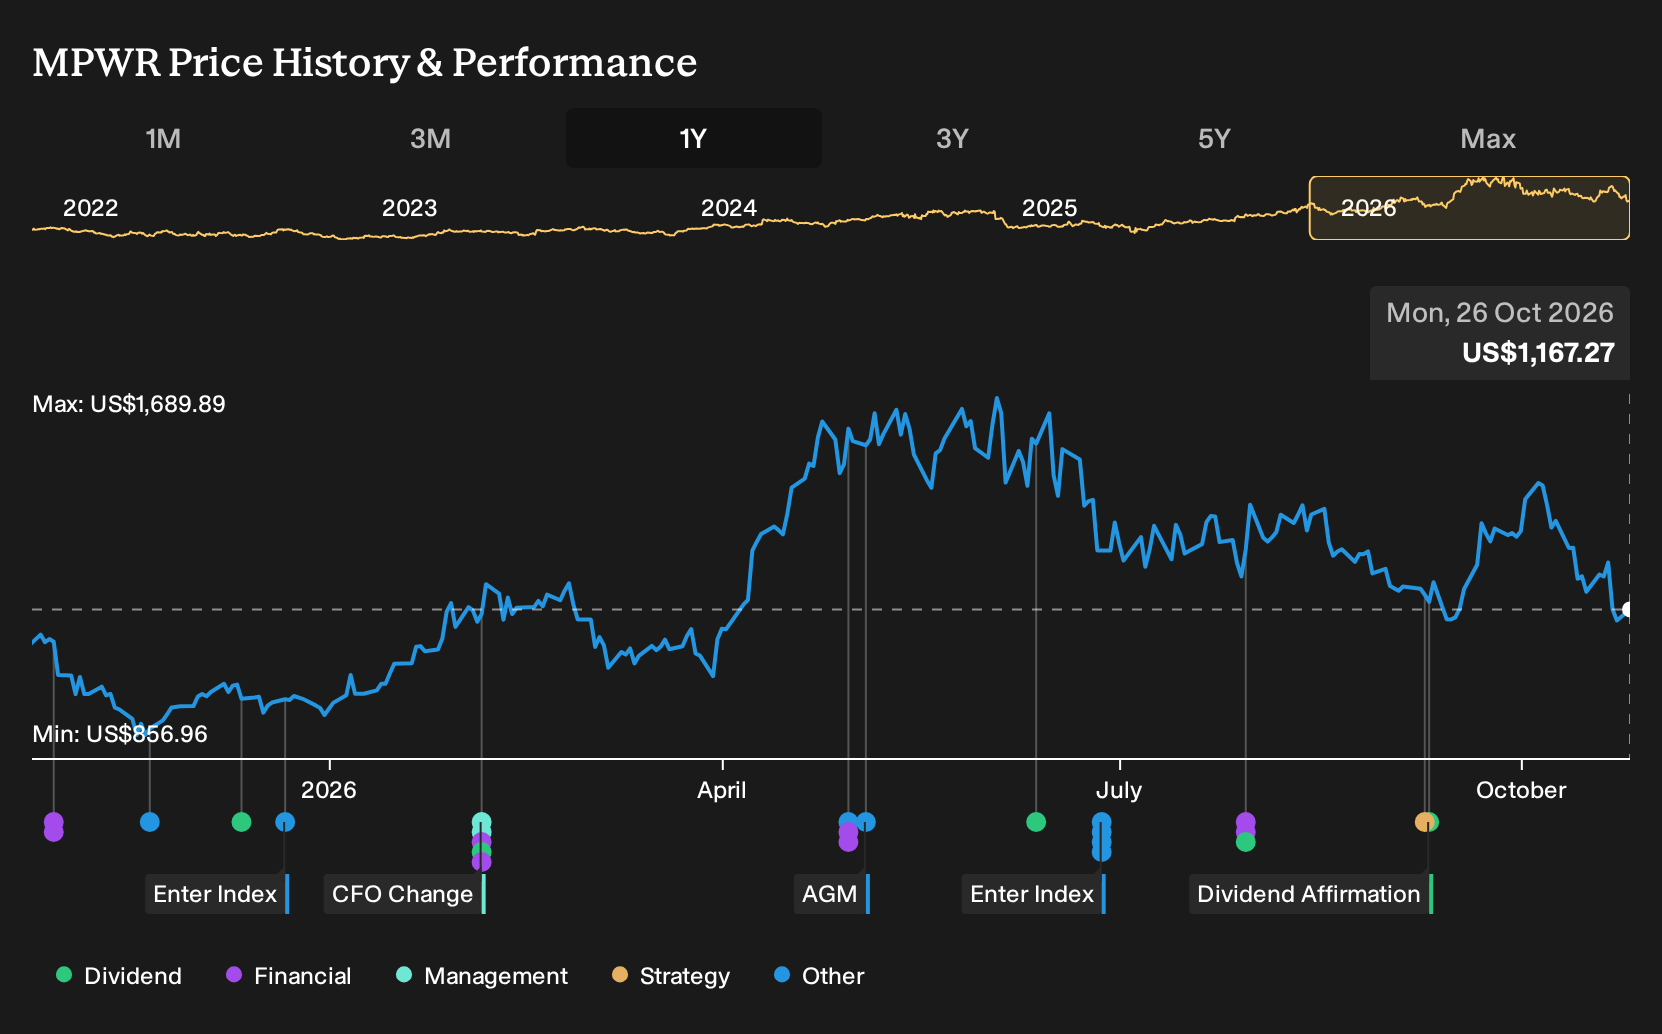Toggle Financial events in legend
This screenshot has width=1662, height=1034.
(x=289, y=976)
